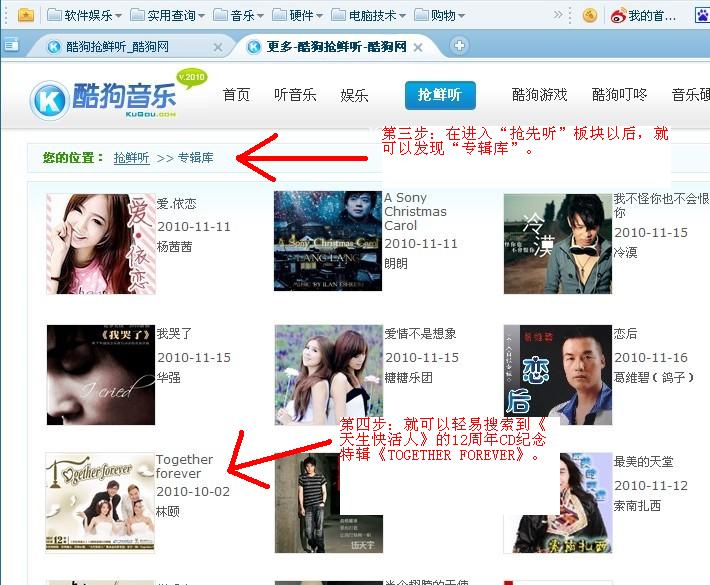Image resolution: width=710 pixels, height=585 pixels.
Task: Open the 恋后 album cover
Action: (557, 375)
